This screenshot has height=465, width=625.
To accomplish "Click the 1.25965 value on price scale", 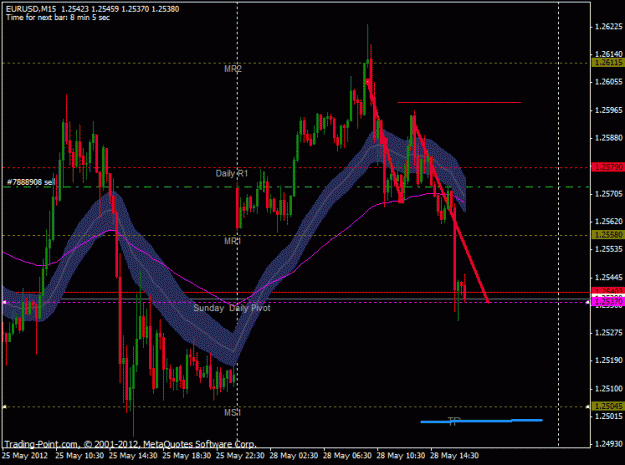I will click(x=608, y=110).
